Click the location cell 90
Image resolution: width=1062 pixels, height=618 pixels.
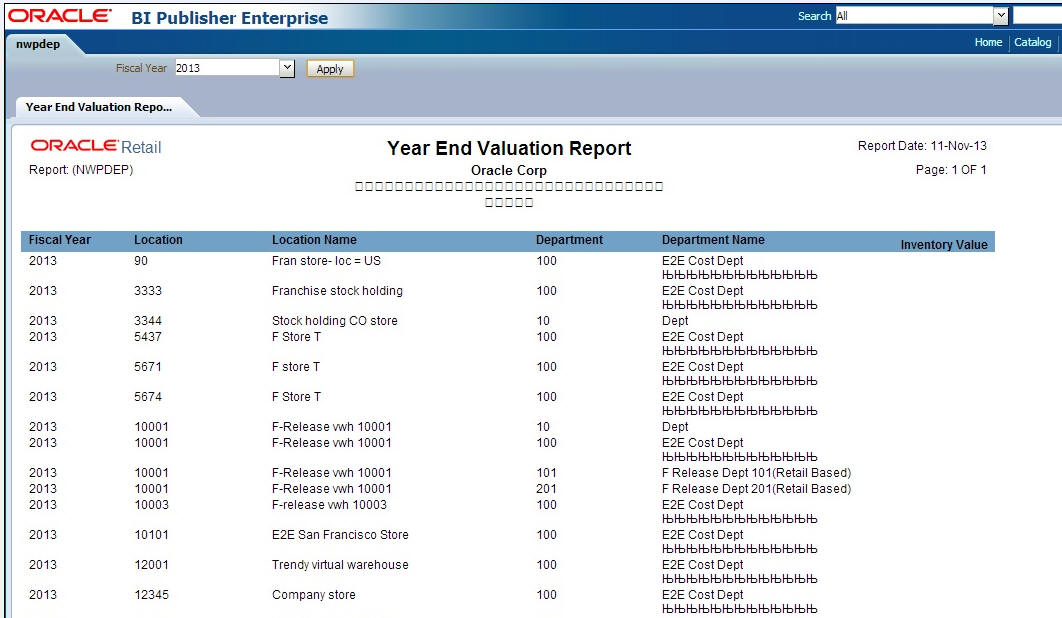(141, 261)
